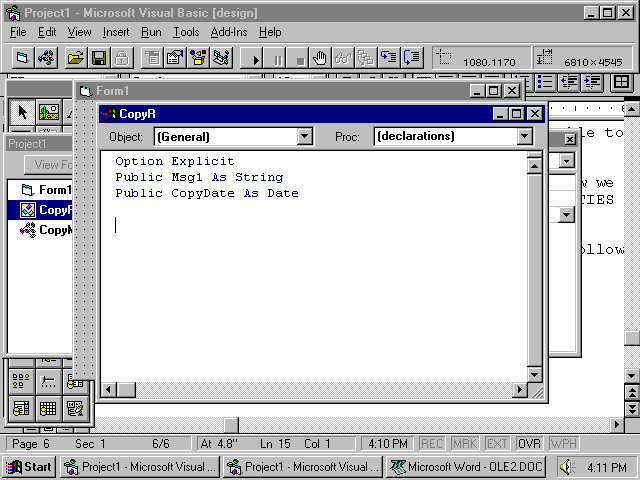Toggle REC indicator in Word status bar

pos(432,443)
